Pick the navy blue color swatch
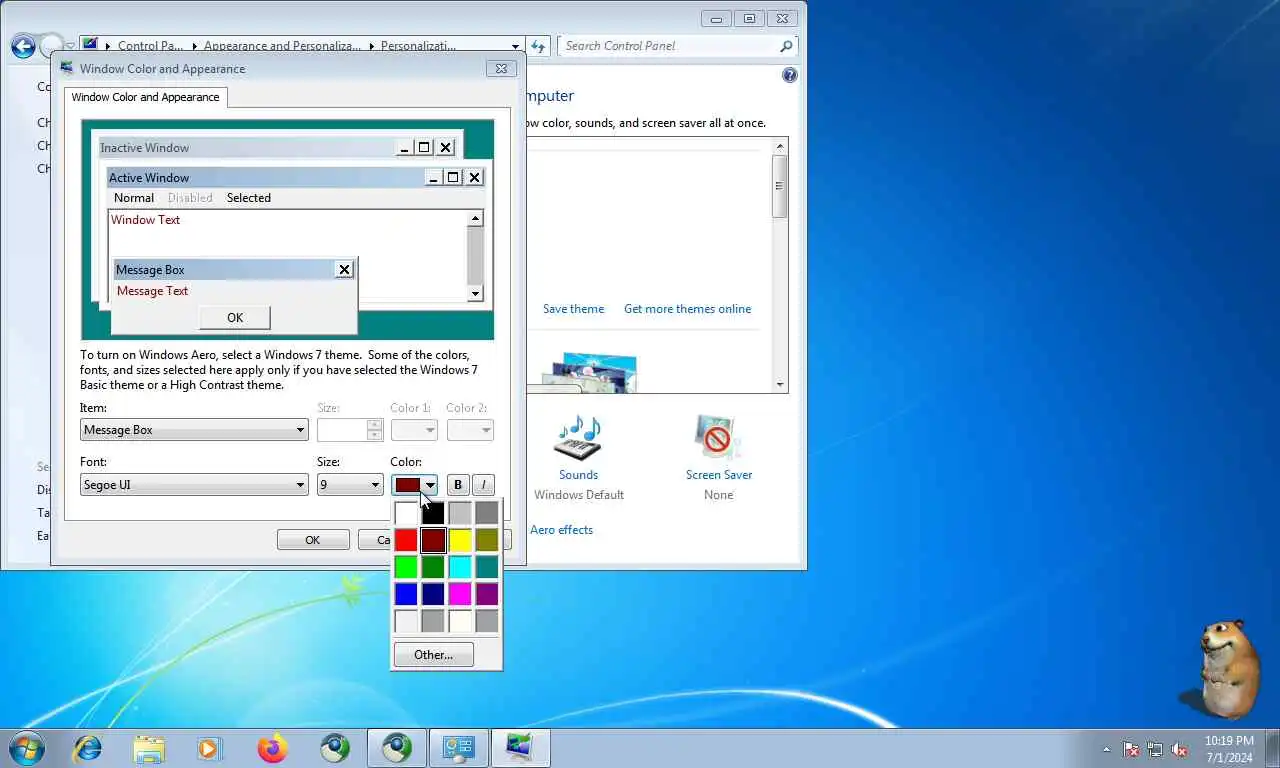This screenshot has width=1280, height=768. click(433, 594)
